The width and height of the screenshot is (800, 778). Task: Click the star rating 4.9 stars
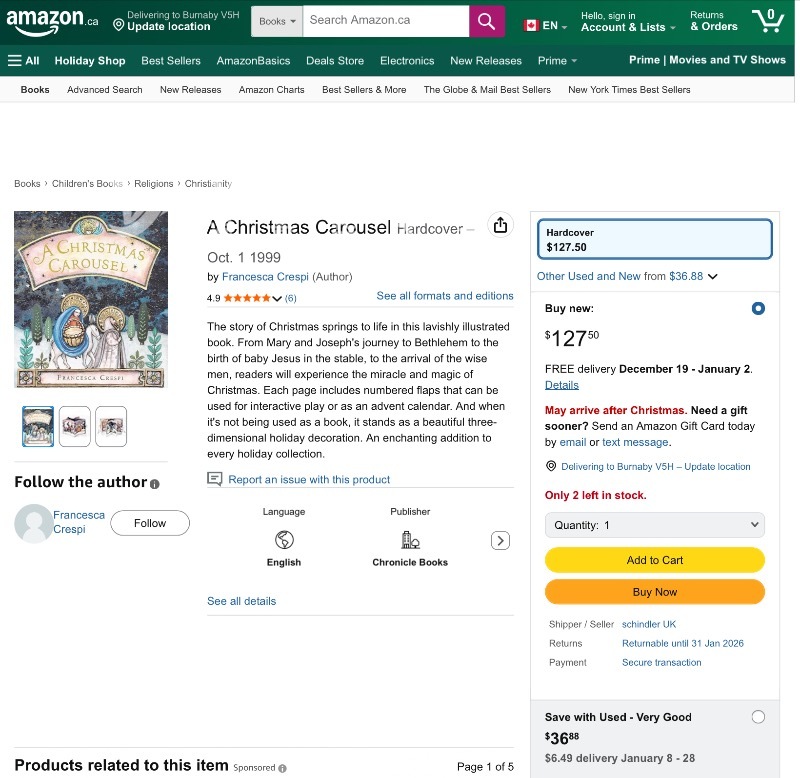(246, 298)
